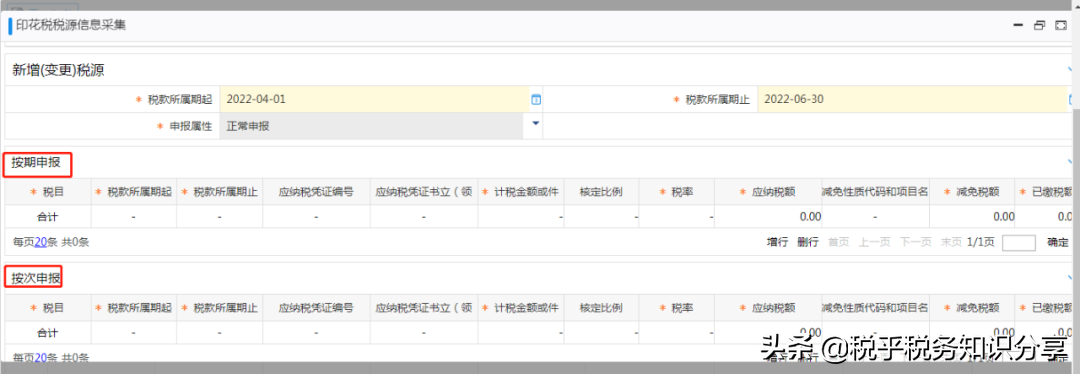Click the 印花税税源信息采集 window title
Screen dimensions: 1080x374
(71, 25)
